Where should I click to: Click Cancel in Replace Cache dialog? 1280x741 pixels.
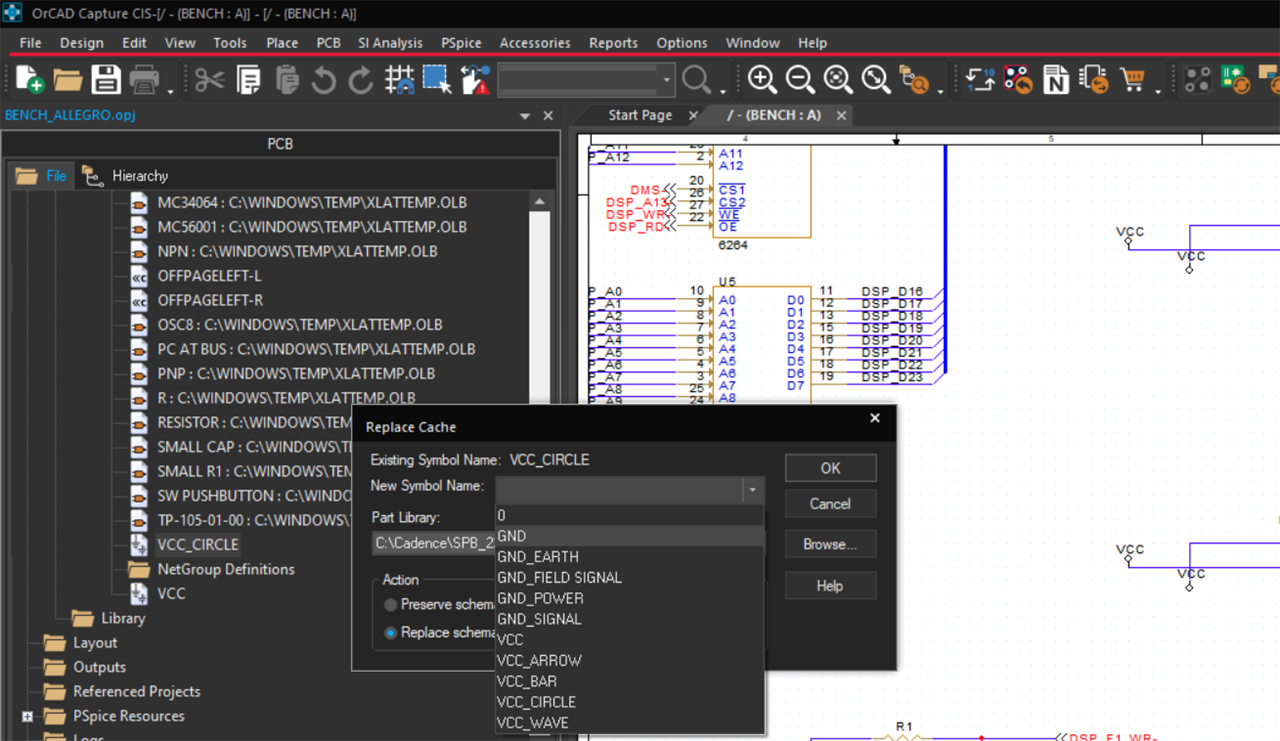[830, 504]
